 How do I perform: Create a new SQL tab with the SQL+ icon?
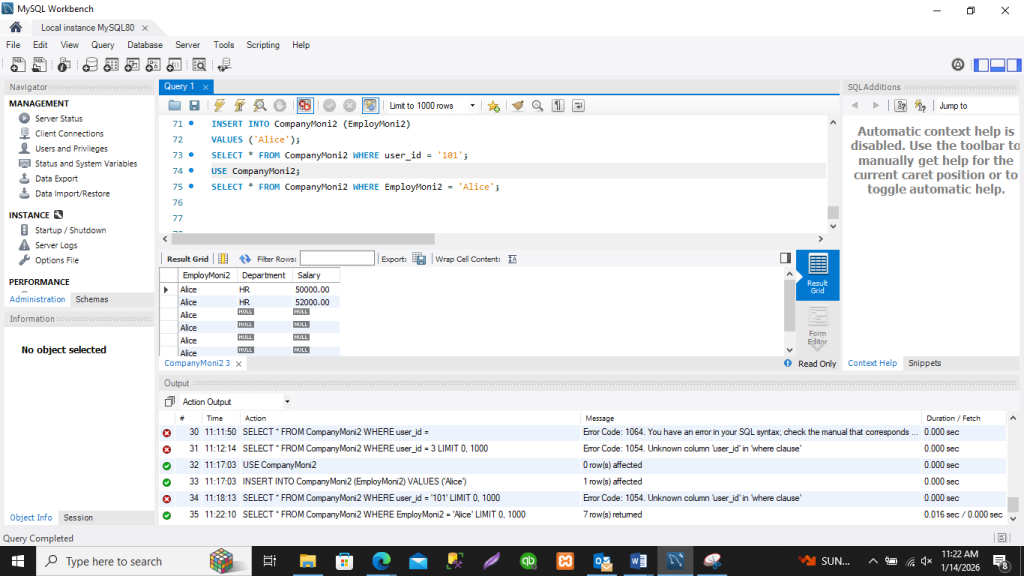[x=18, y=64]
